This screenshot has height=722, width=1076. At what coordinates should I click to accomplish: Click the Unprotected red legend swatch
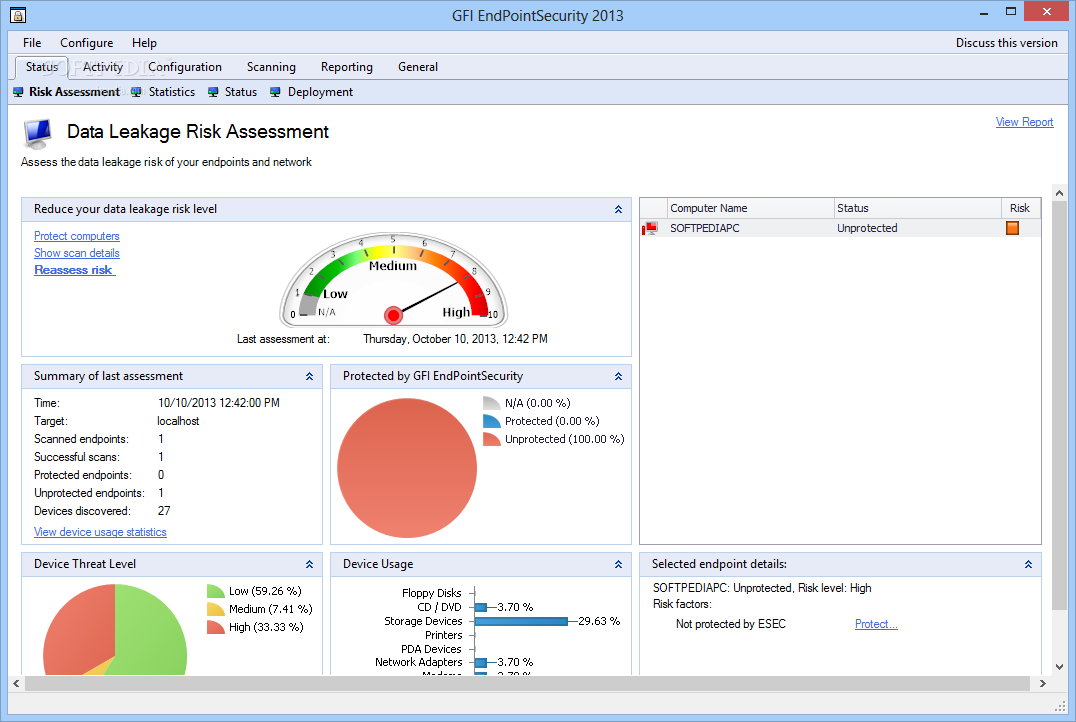click(x=491, y=439)
